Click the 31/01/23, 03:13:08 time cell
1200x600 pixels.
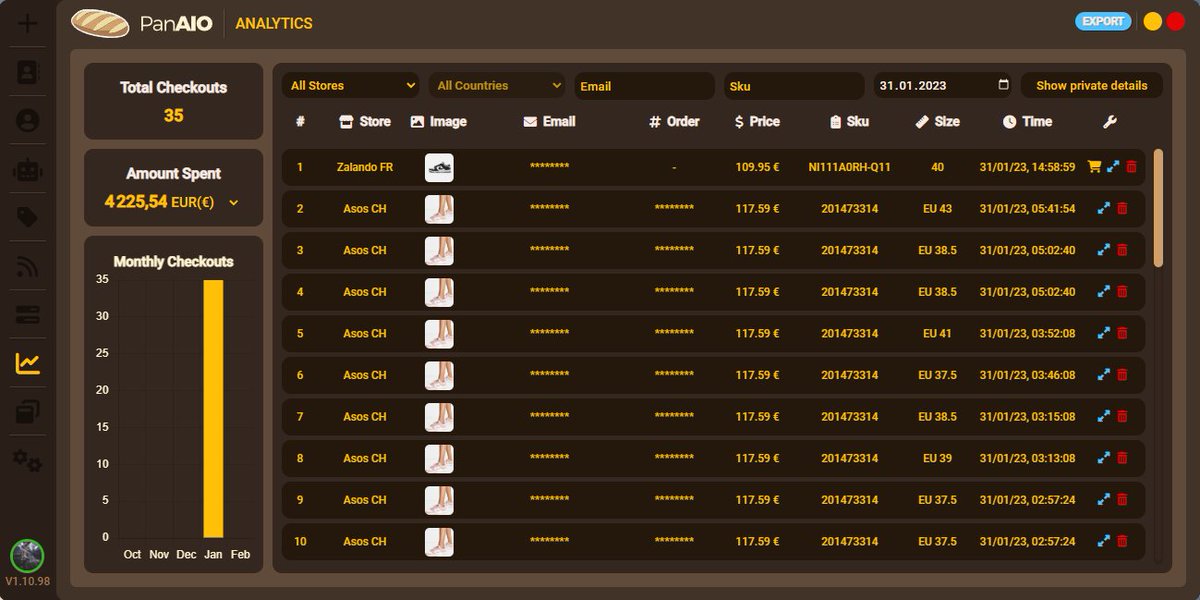pyautogui.click(x=1027, y=458)
